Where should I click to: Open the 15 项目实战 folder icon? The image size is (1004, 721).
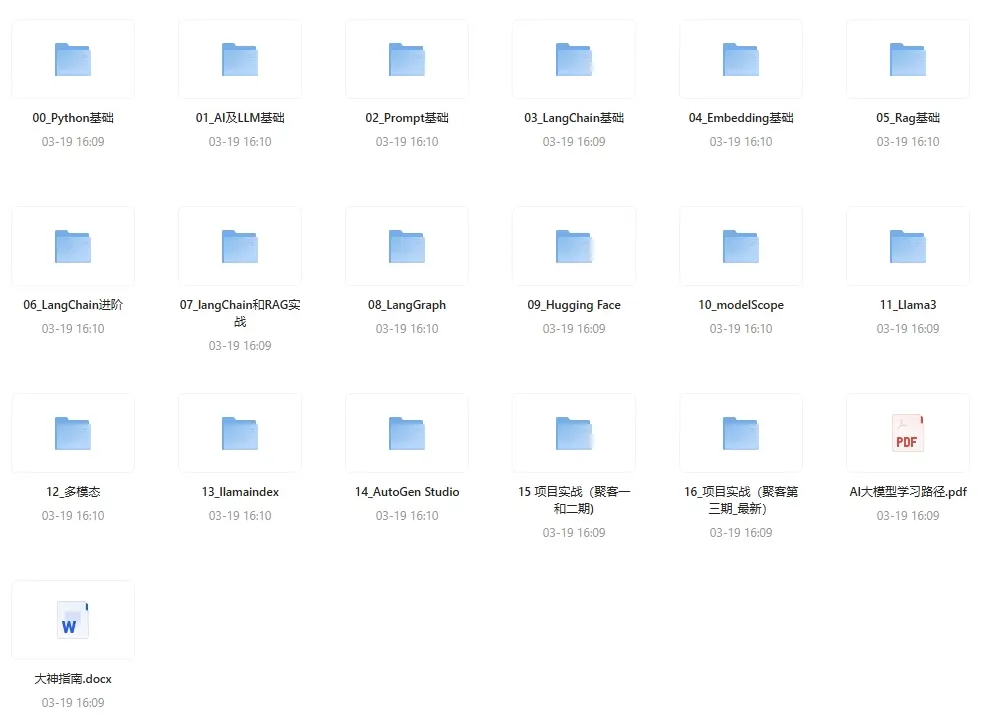point(574,433)
